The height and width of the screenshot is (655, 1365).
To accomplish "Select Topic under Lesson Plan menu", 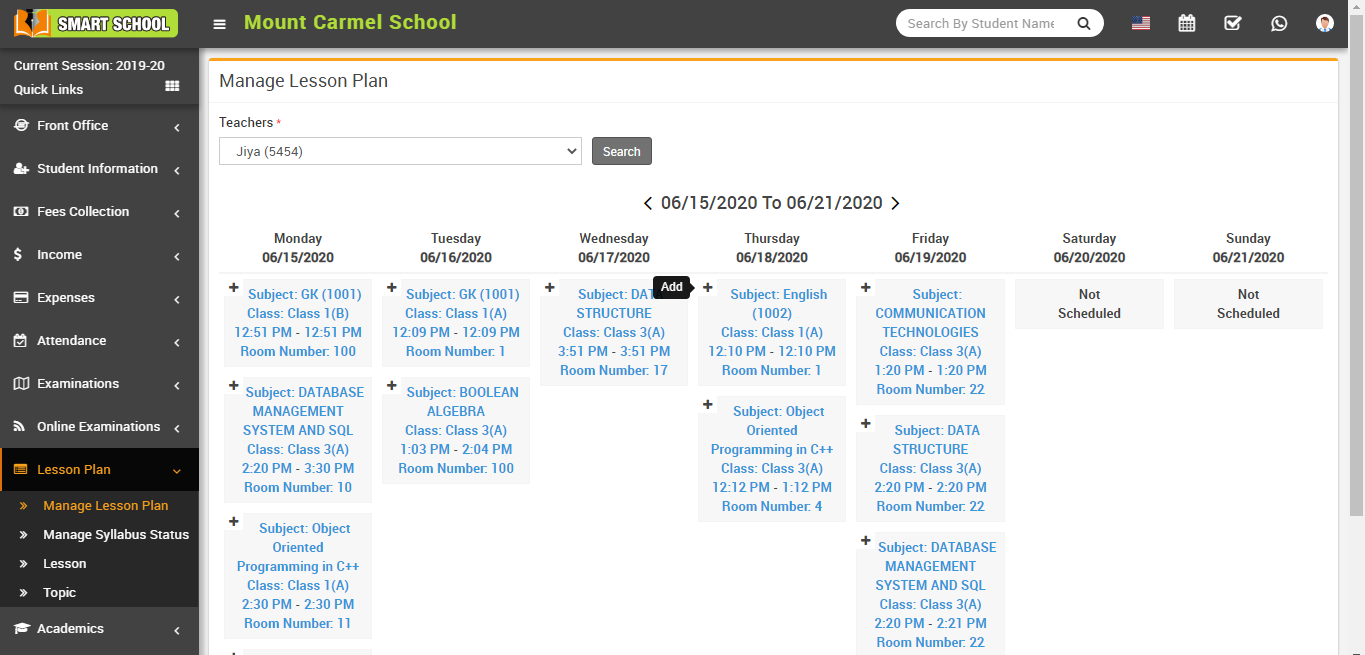I will point(59,592).
